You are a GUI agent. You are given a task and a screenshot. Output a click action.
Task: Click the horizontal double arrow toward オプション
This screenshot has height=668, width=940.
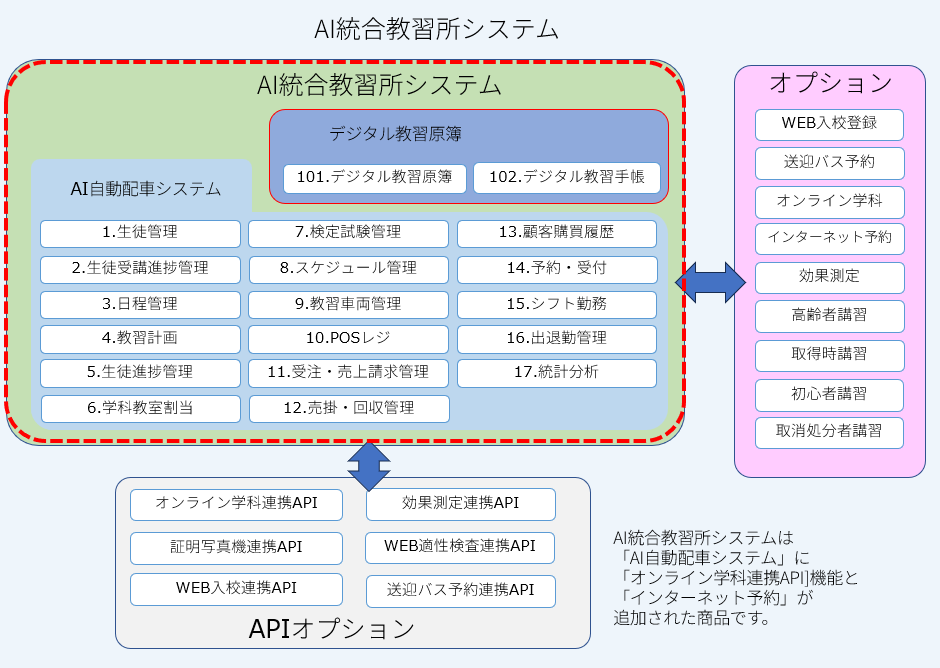(710, 282)
